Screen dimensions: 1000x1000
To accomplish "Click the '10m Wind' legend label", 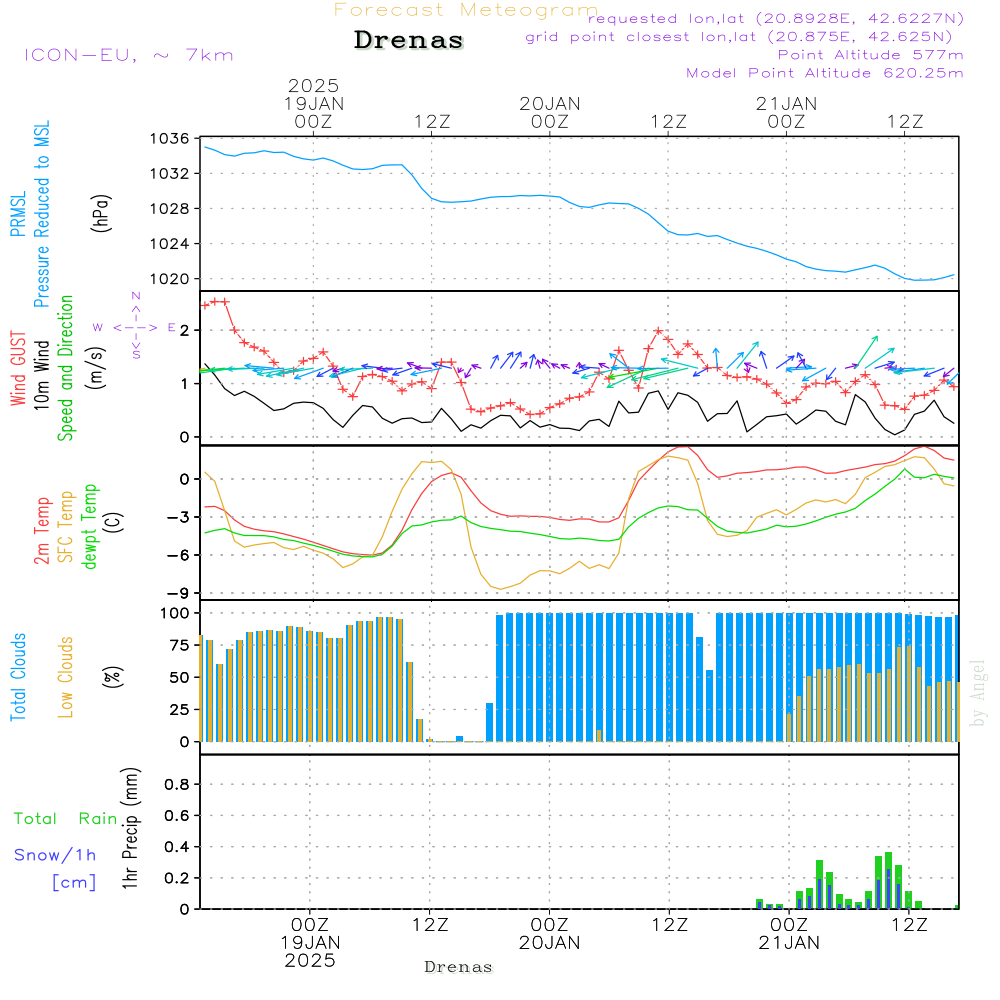I will pos(41,375).
